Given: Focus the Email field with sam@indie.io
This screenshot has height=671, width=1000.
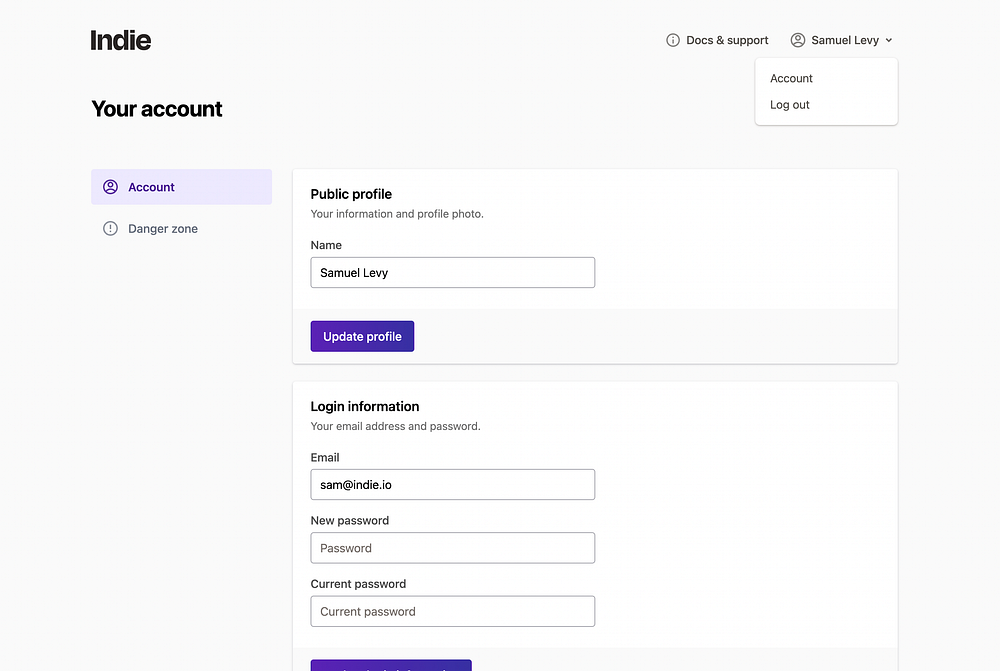Looking at the screenshot, I should pyautogui.click(x=453, y=485).
